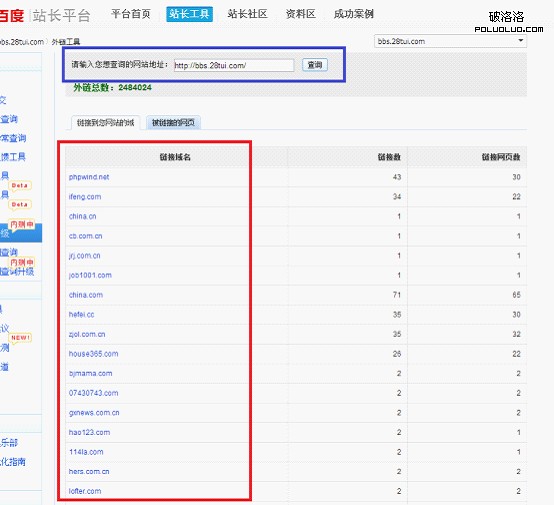The height and width of the screenshot is (505, 554).
Task: Open the zjol.com.cn domain link
Action: click(x=87, y=334)
